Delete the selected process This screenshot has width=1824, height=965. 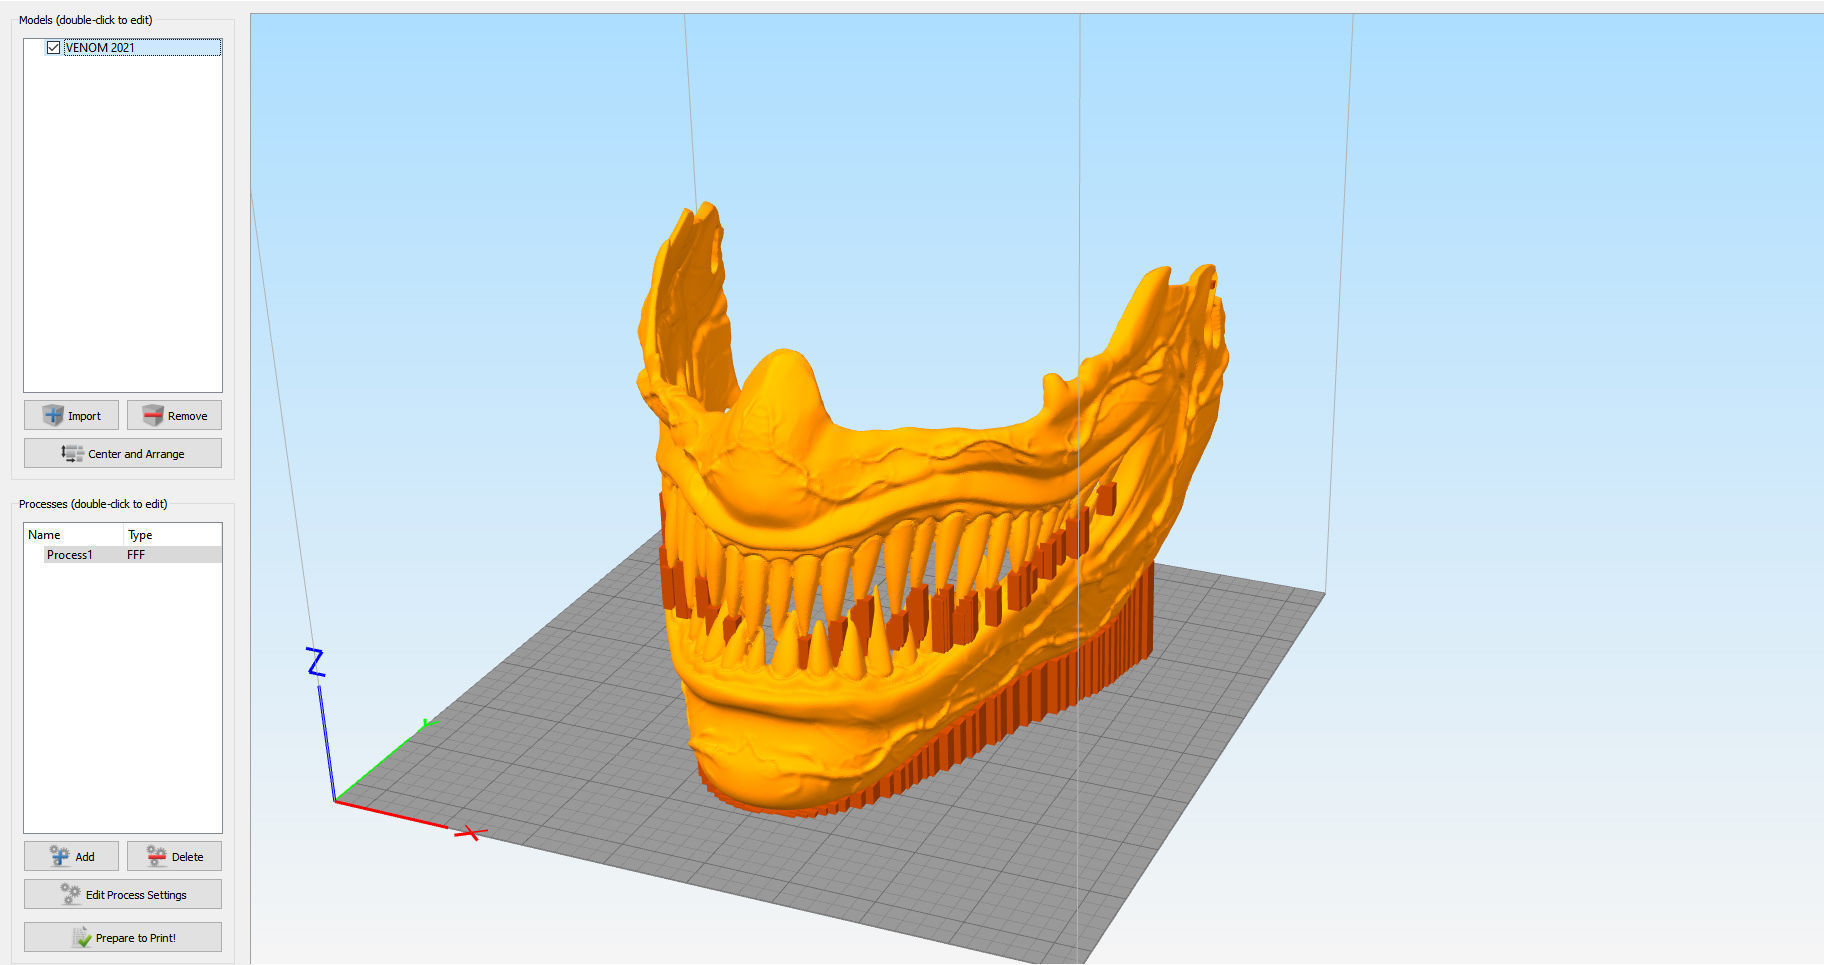tap(174, 856)
